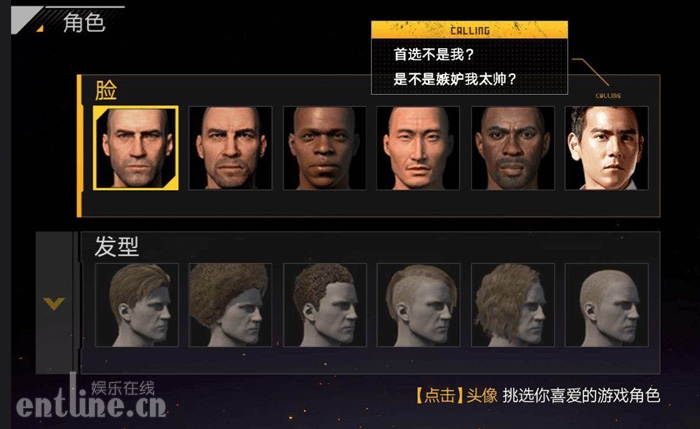Image resolution: width=700 pixels, height=429 pixels.
Task: Expand more options with yellow down chevron
Action: click(54, 304)
